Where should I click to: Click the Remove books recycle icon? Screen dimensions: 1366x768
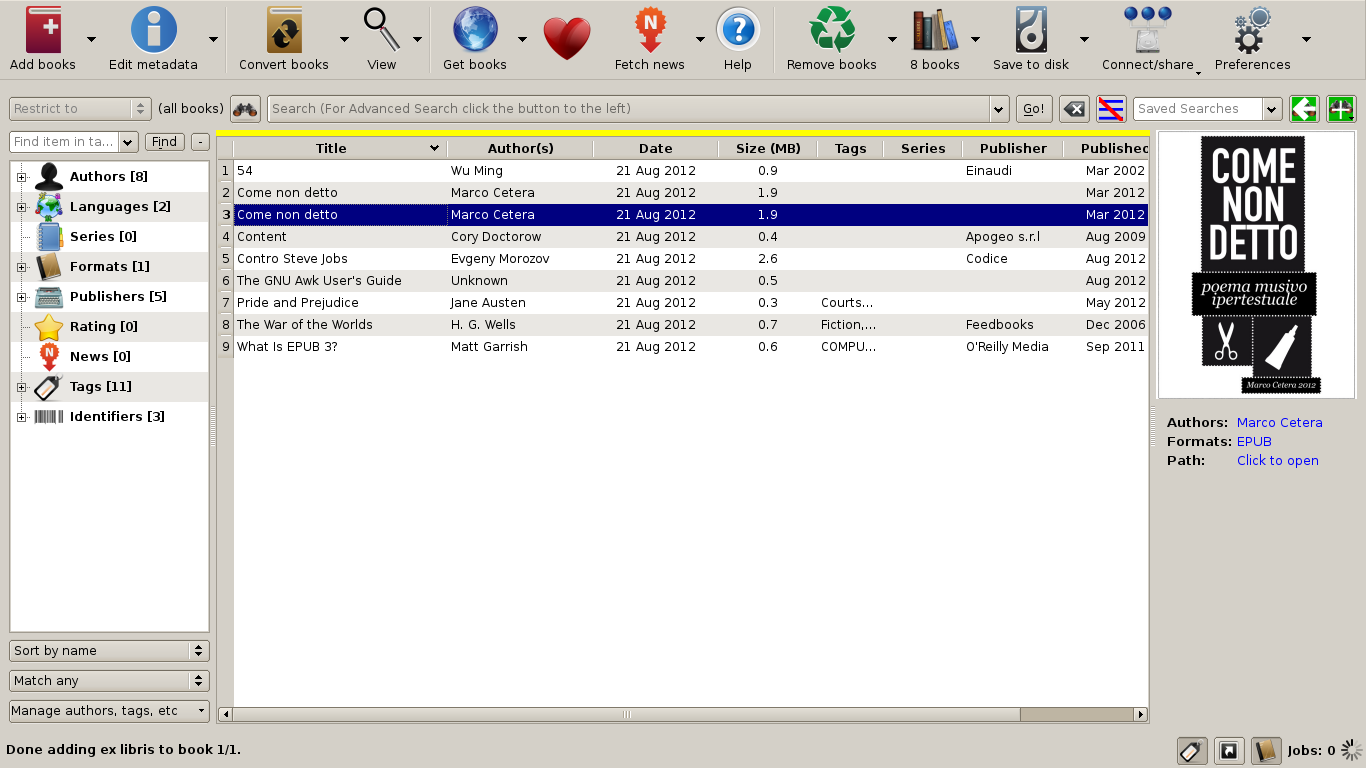click(832, 30)
